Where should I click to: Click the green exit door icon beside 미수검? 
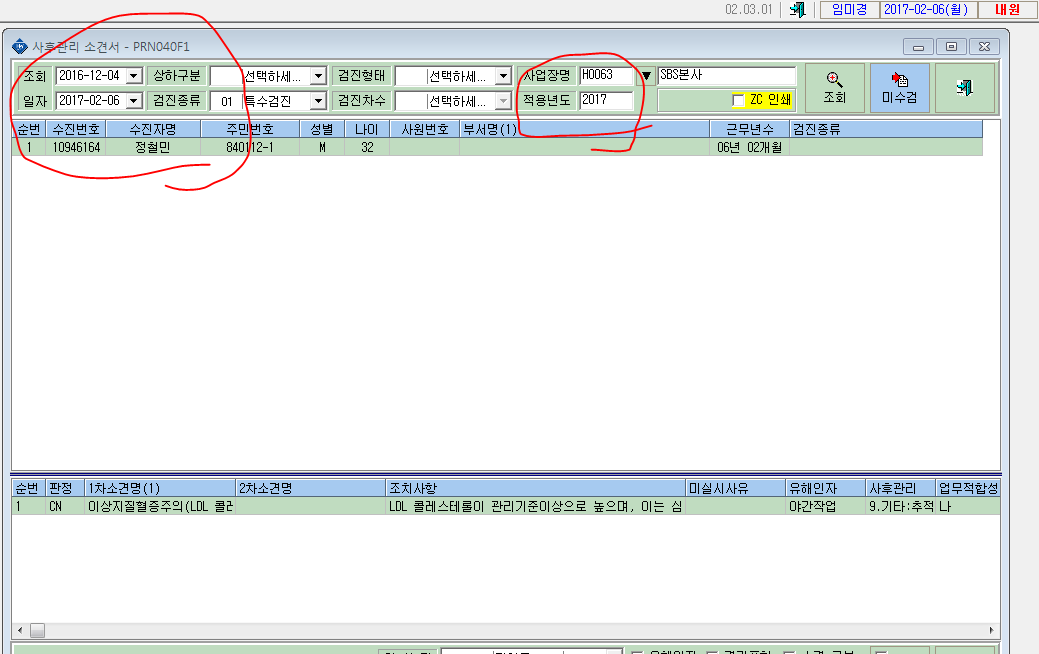965,88
